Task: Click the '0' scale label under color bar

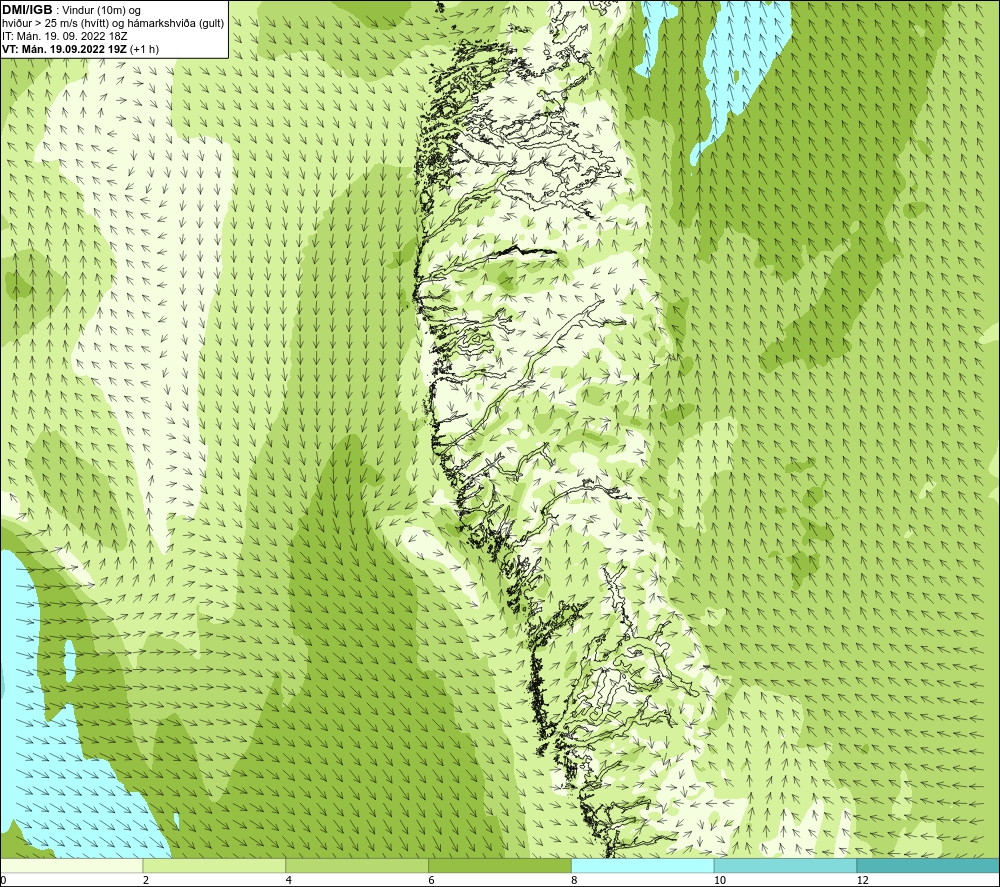Action: (3, 880)
